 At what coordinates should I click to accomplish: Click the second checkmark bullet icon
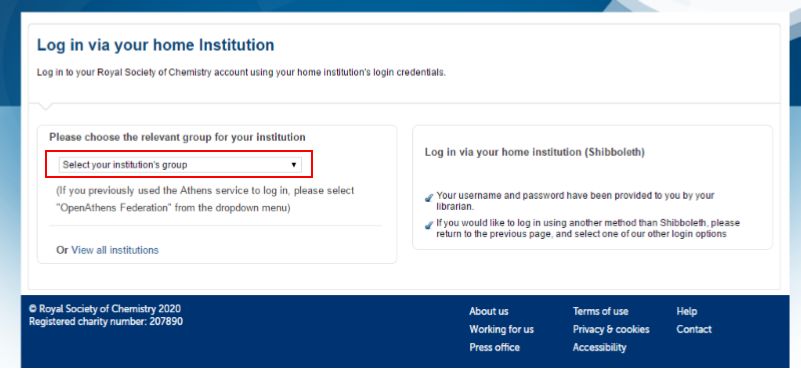click(429, 225)
